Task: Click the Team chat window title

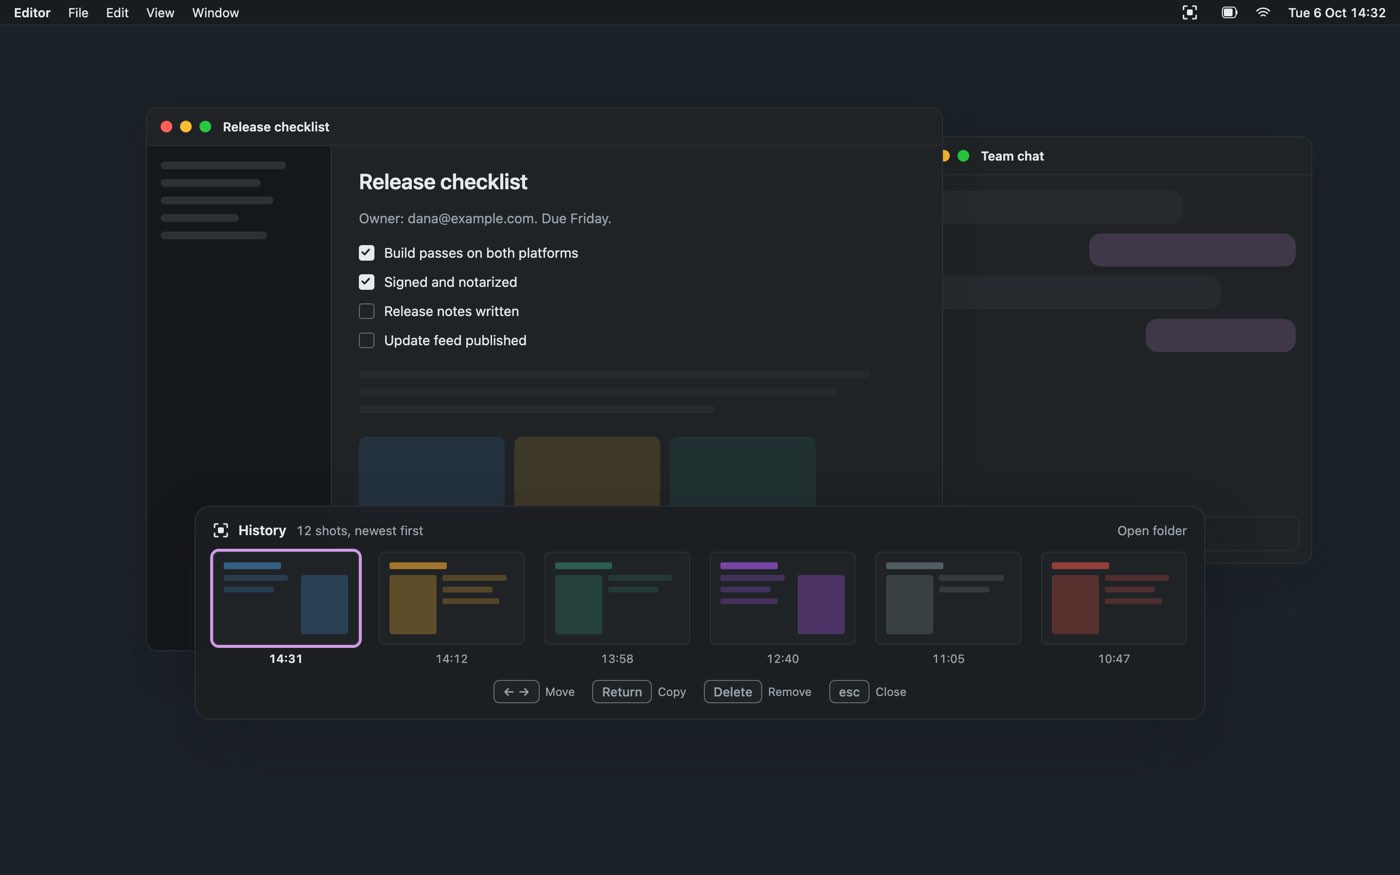Action: click(x=1012, y=156)
